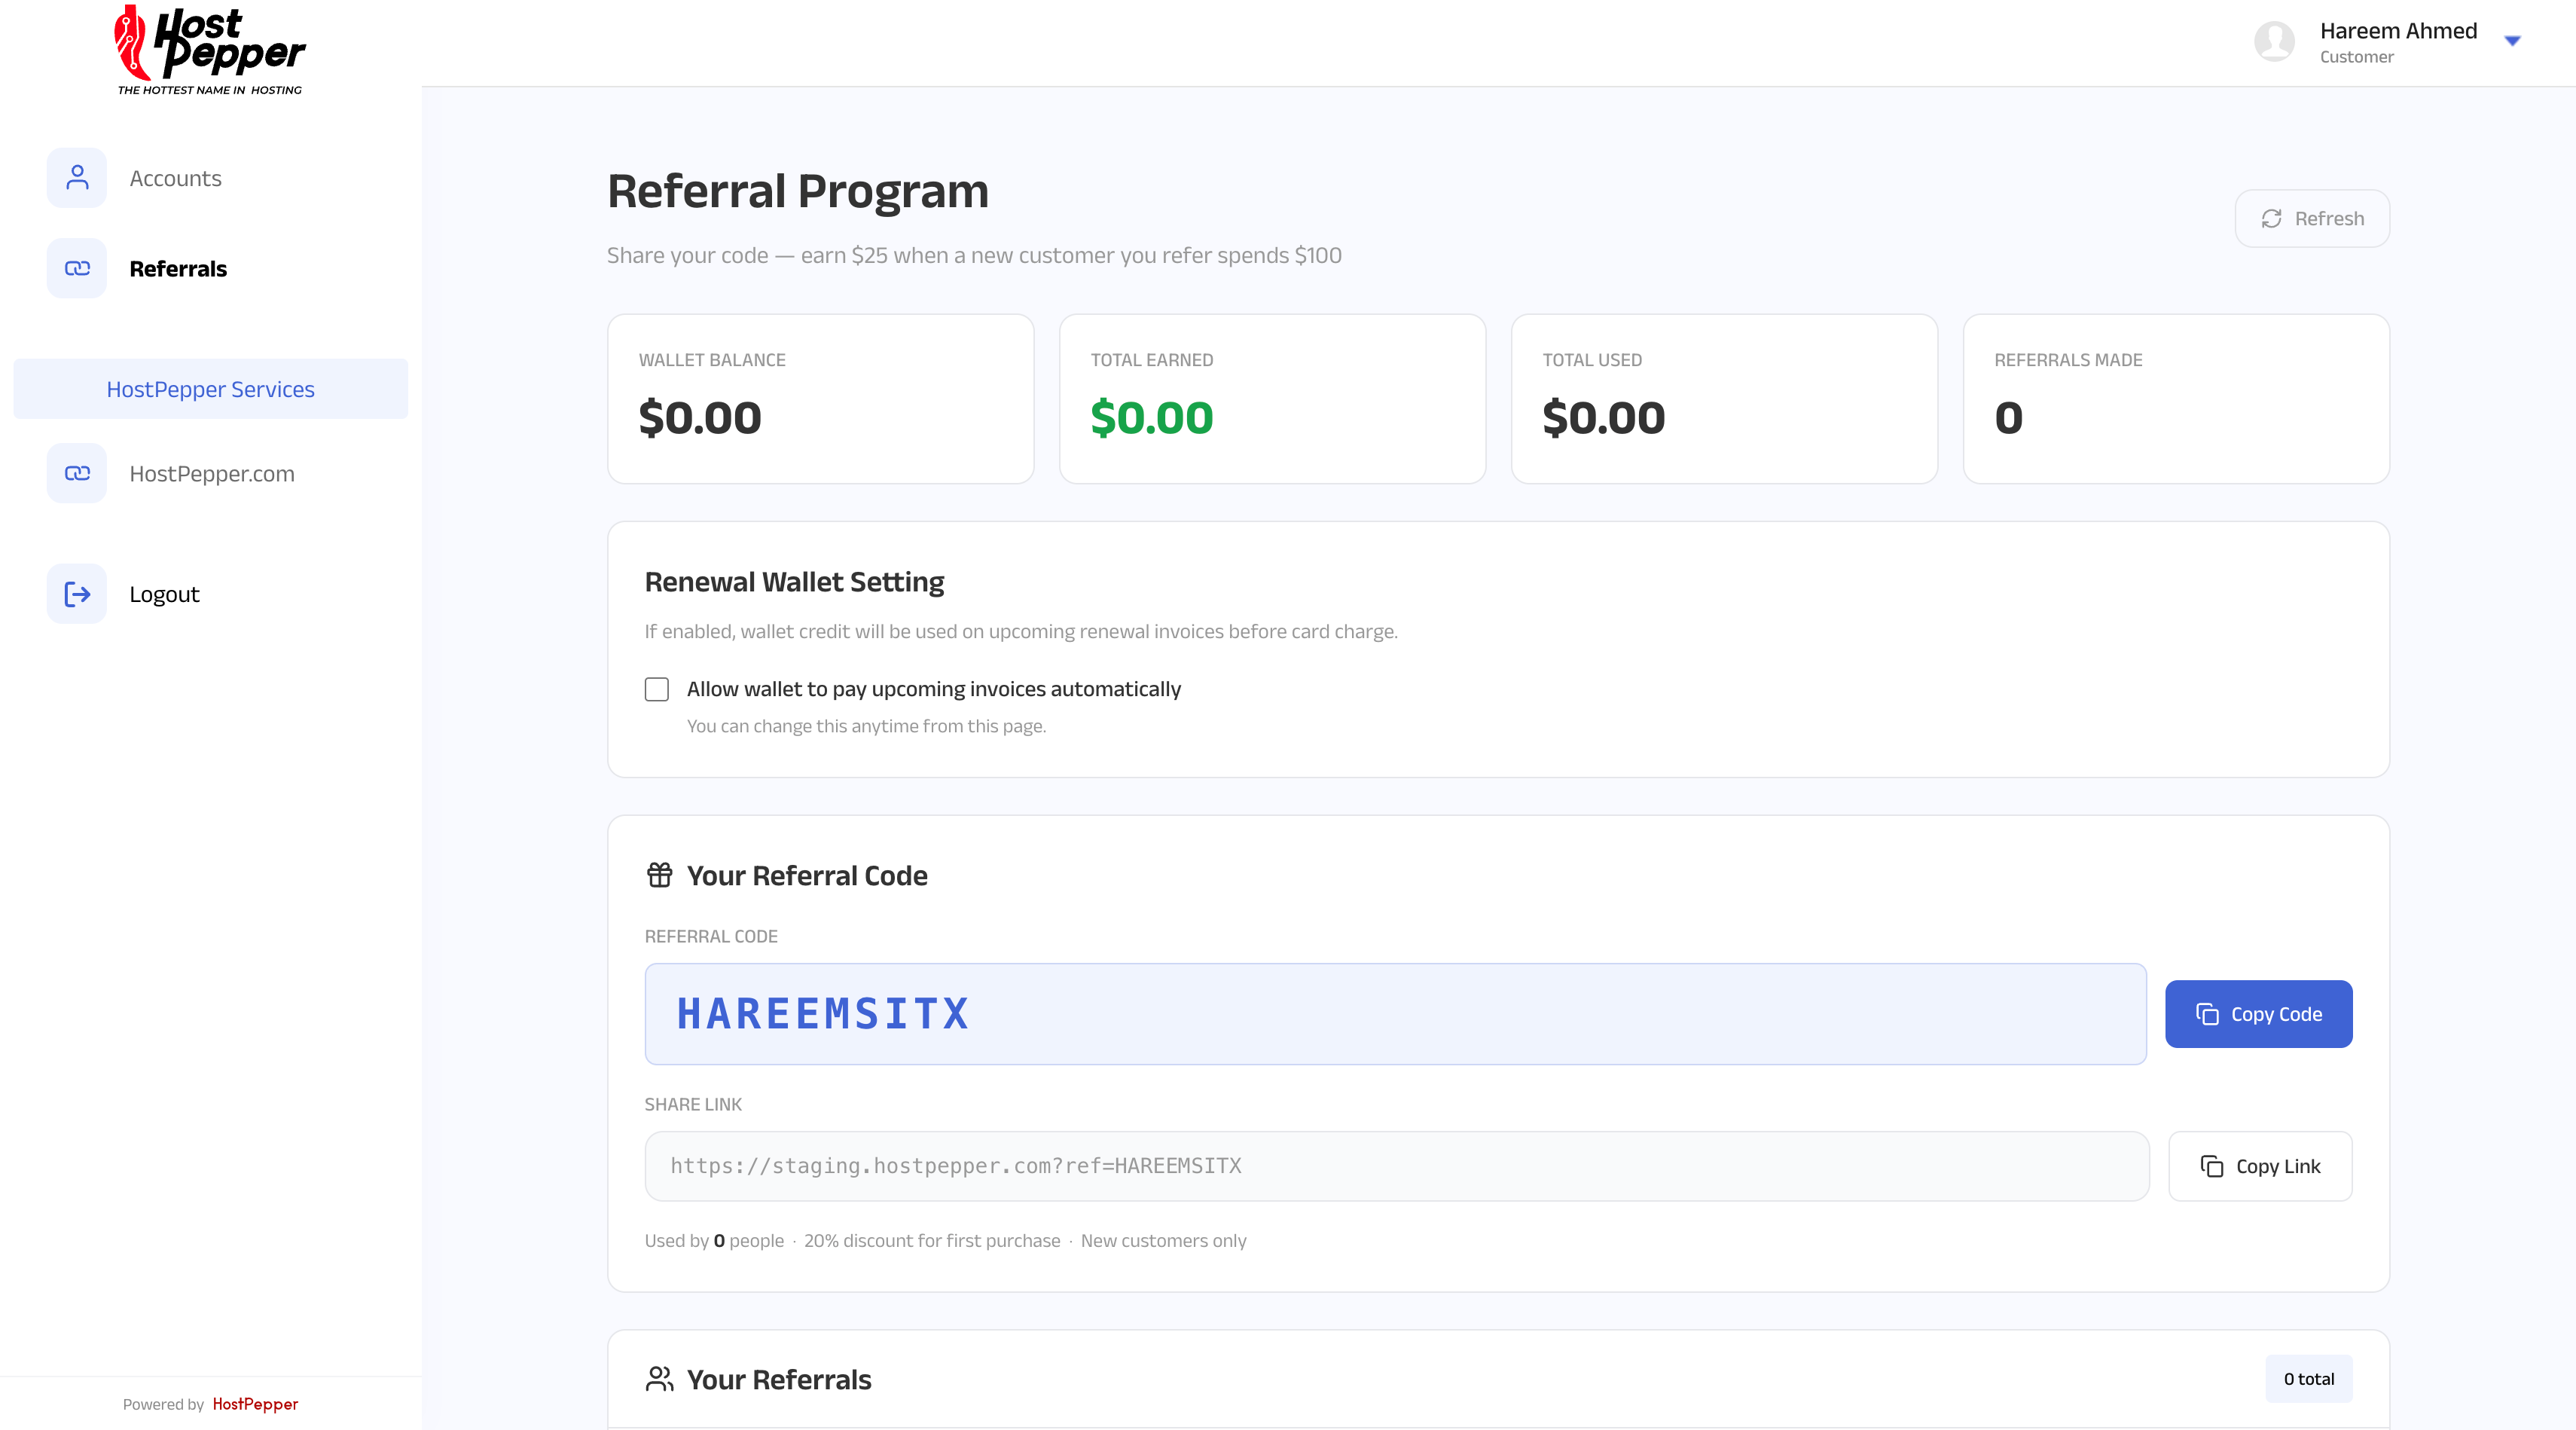
Task: Click the HostPepper Services section header
Action: [x=210, y=389]
